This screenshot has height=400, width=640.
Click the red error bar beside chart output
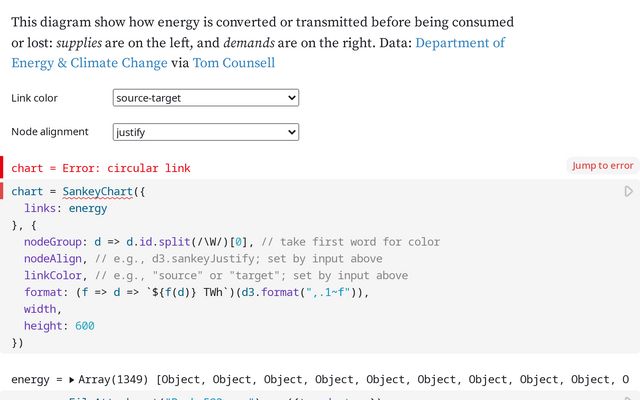click(x=2, y=167)
